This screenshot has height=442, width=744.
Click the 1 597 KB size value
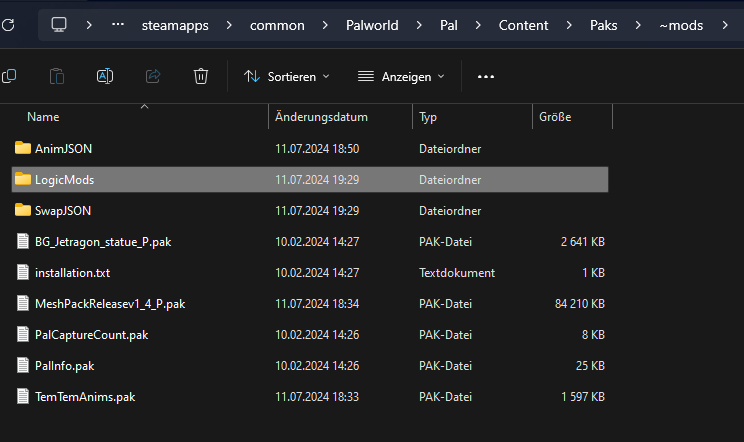[x=583, y=396]
